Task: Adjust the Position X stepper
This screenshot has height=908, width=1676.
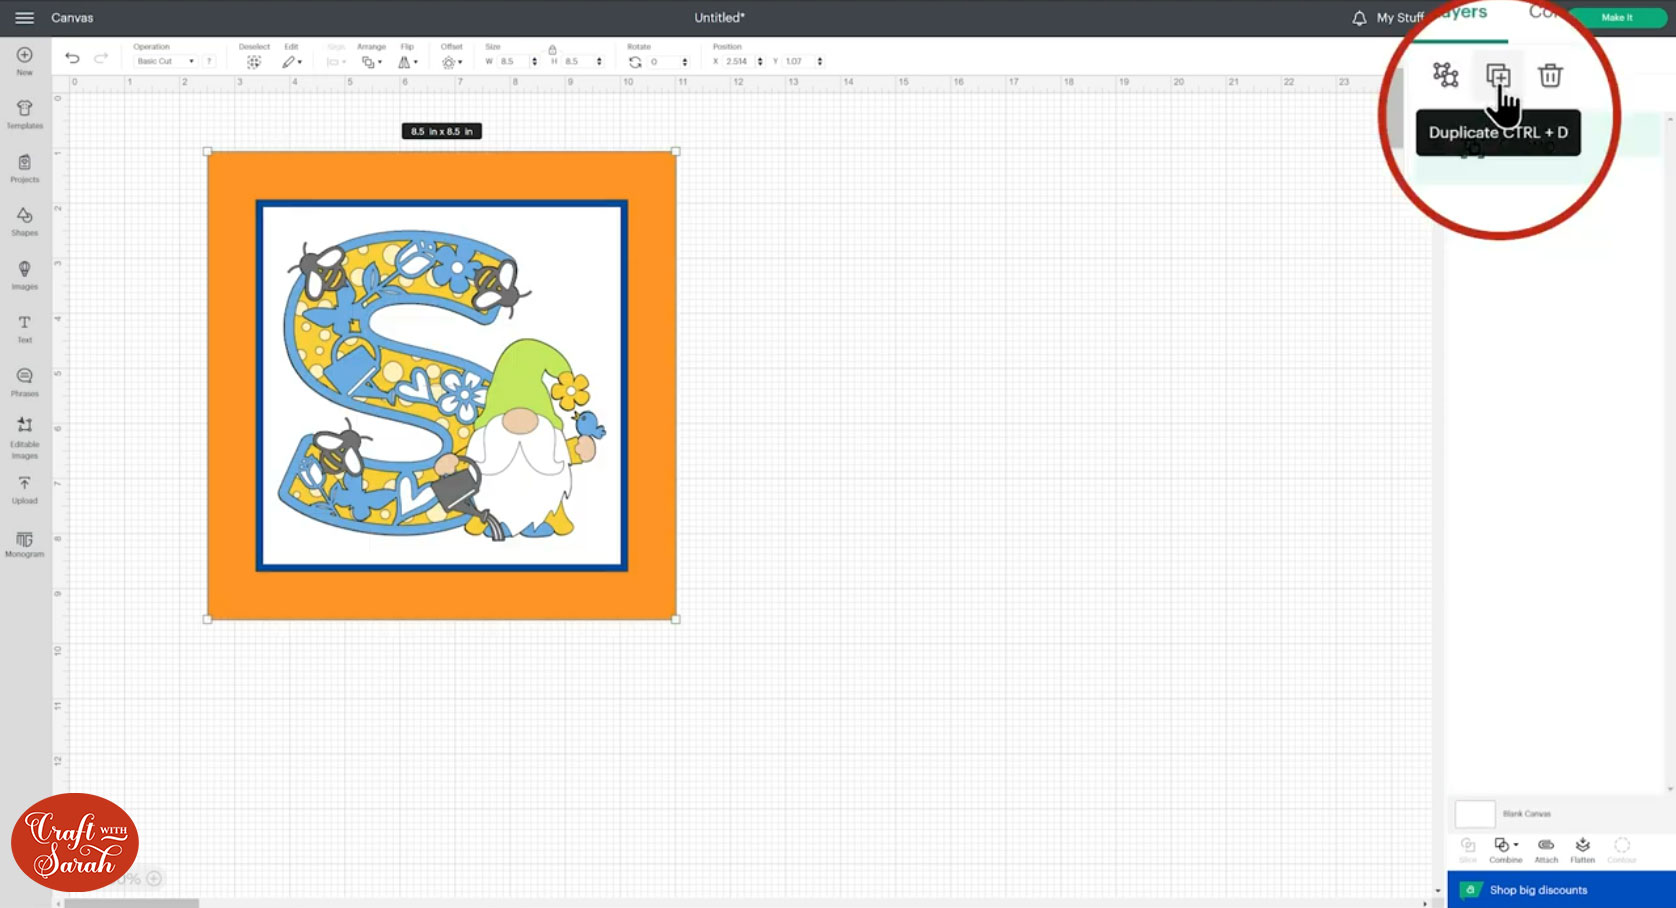Action: tap(760, 61)
